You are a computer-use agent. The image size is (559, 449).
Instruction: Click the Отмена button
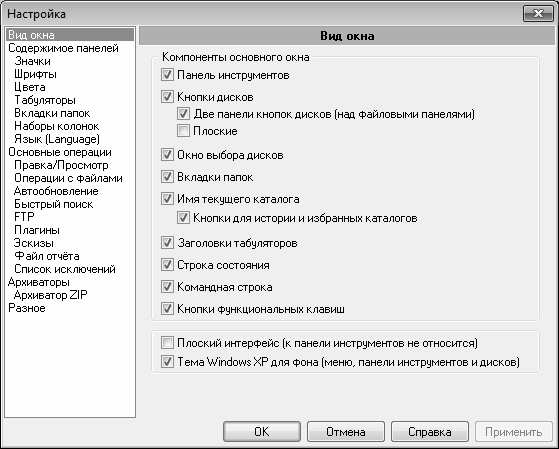(x=346, y=432)
